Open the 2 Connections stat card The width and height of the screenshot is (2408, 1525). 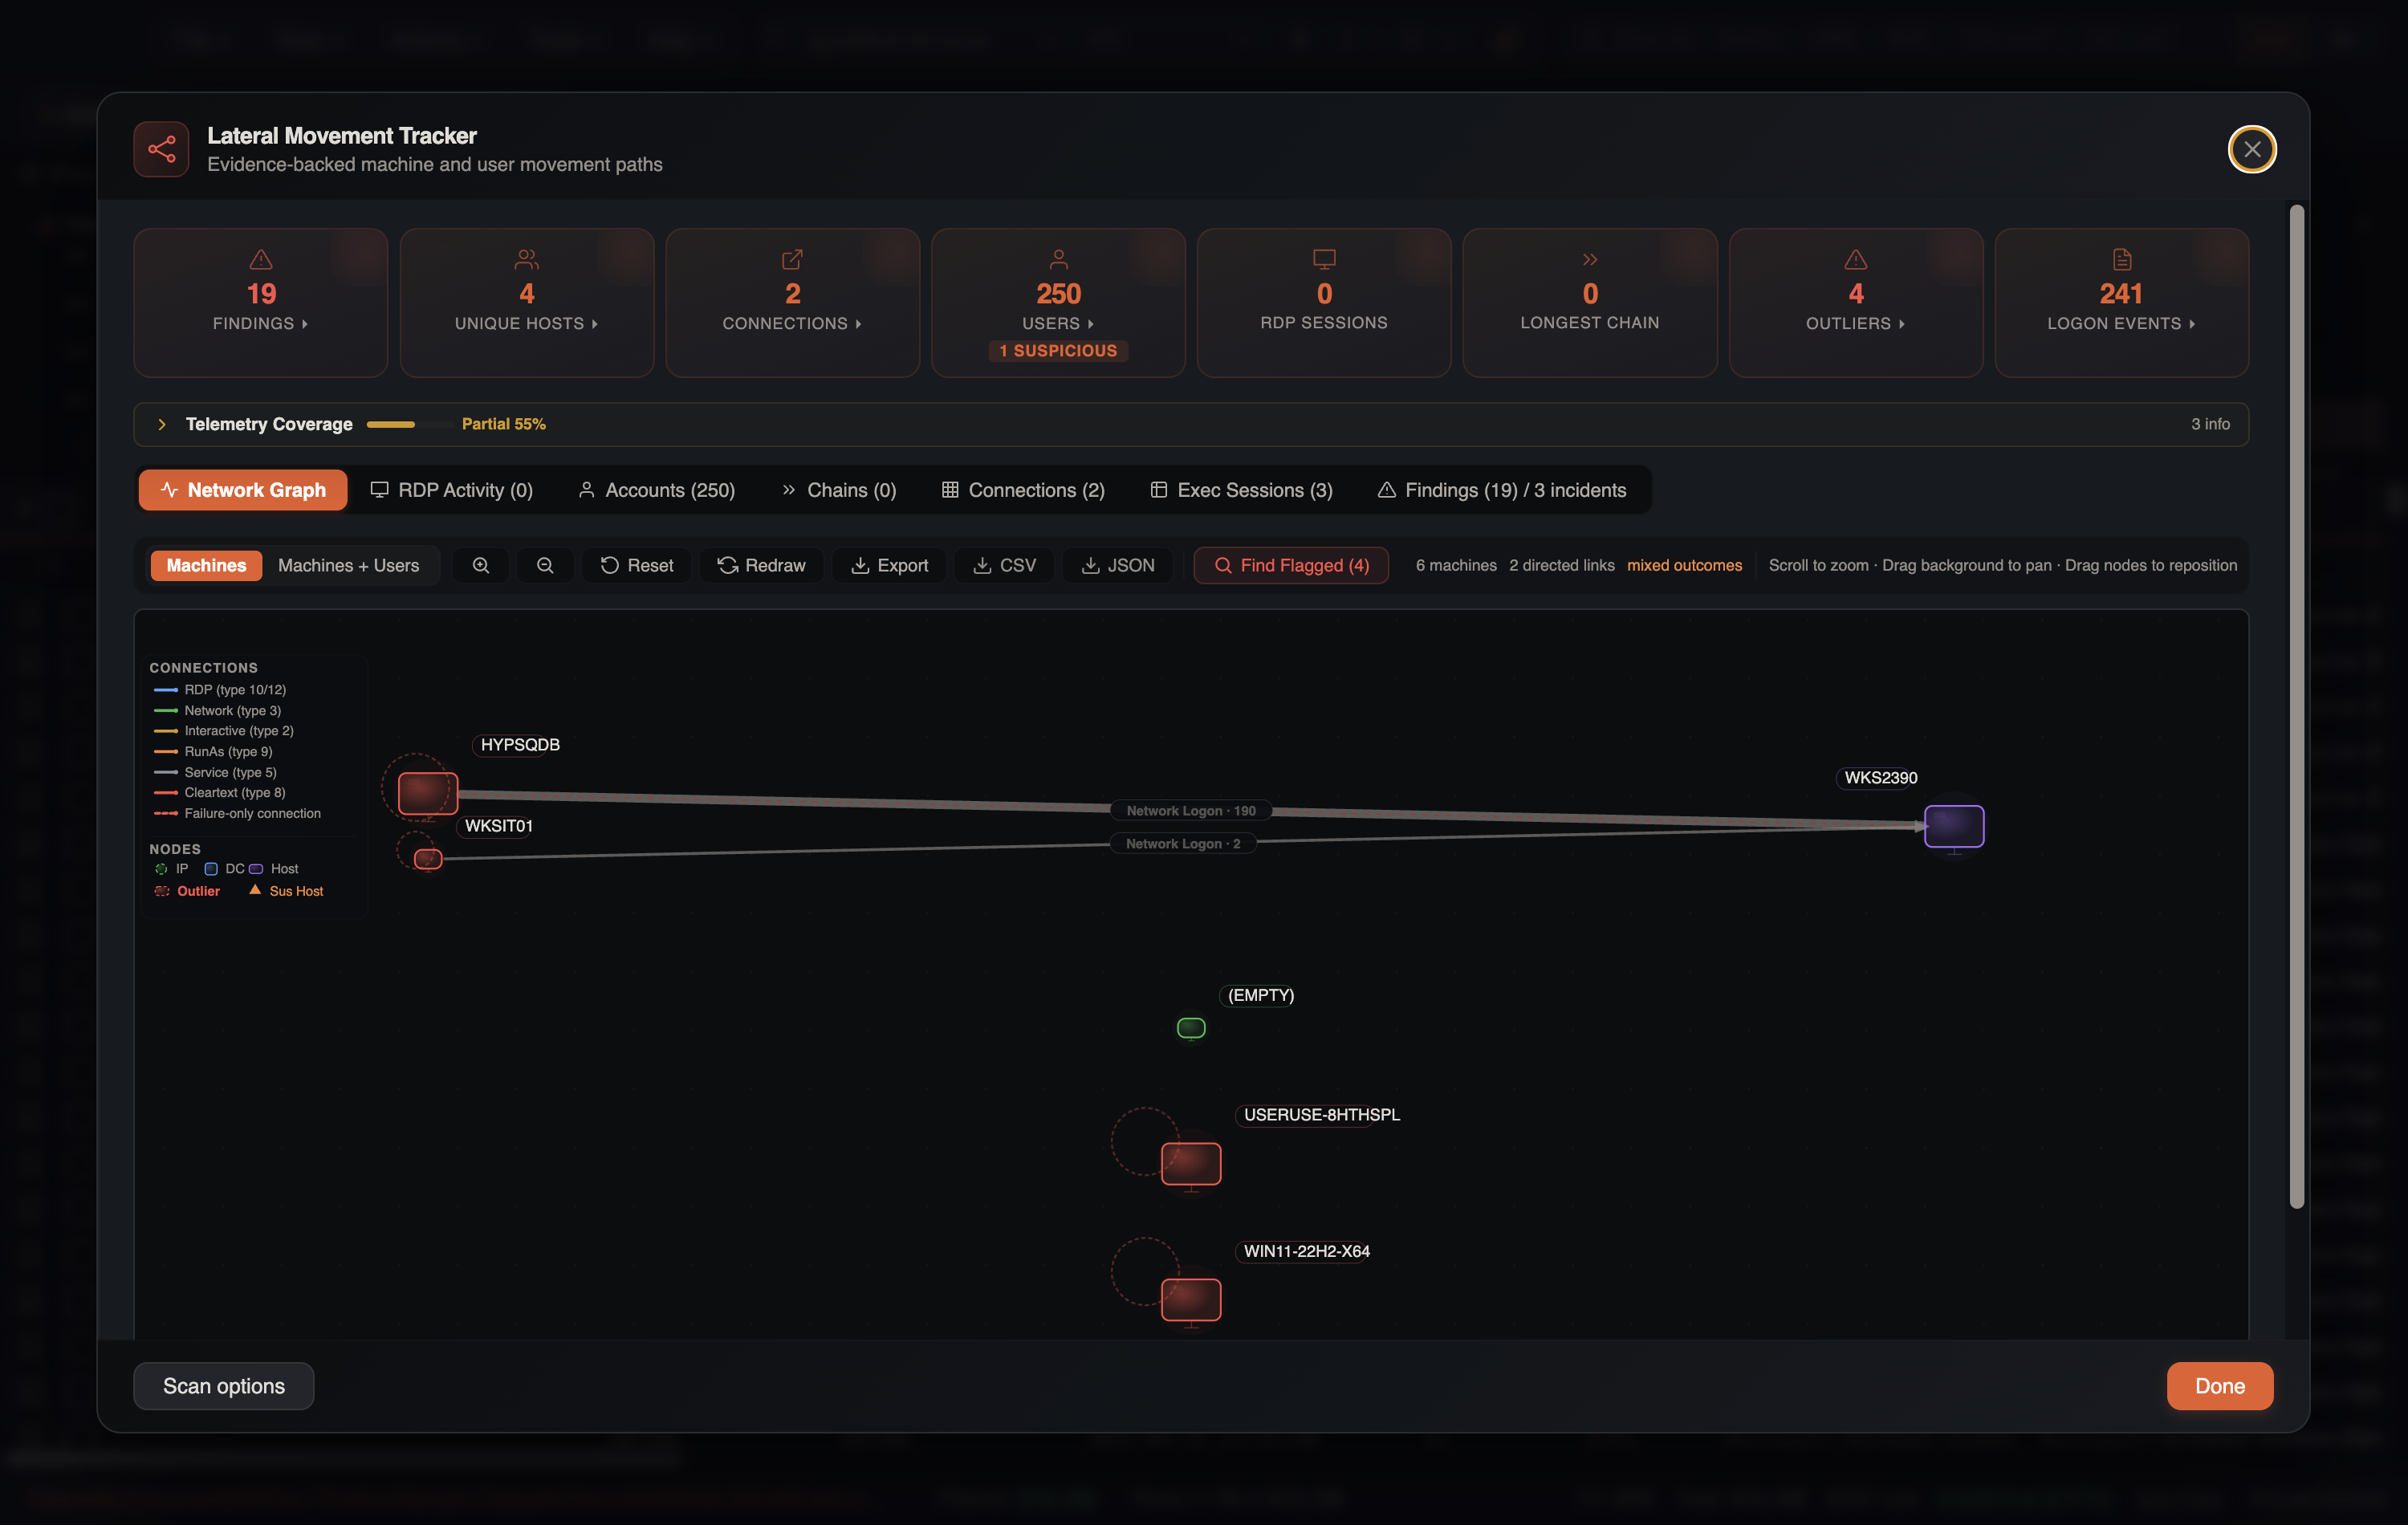[x=792, y=303]
